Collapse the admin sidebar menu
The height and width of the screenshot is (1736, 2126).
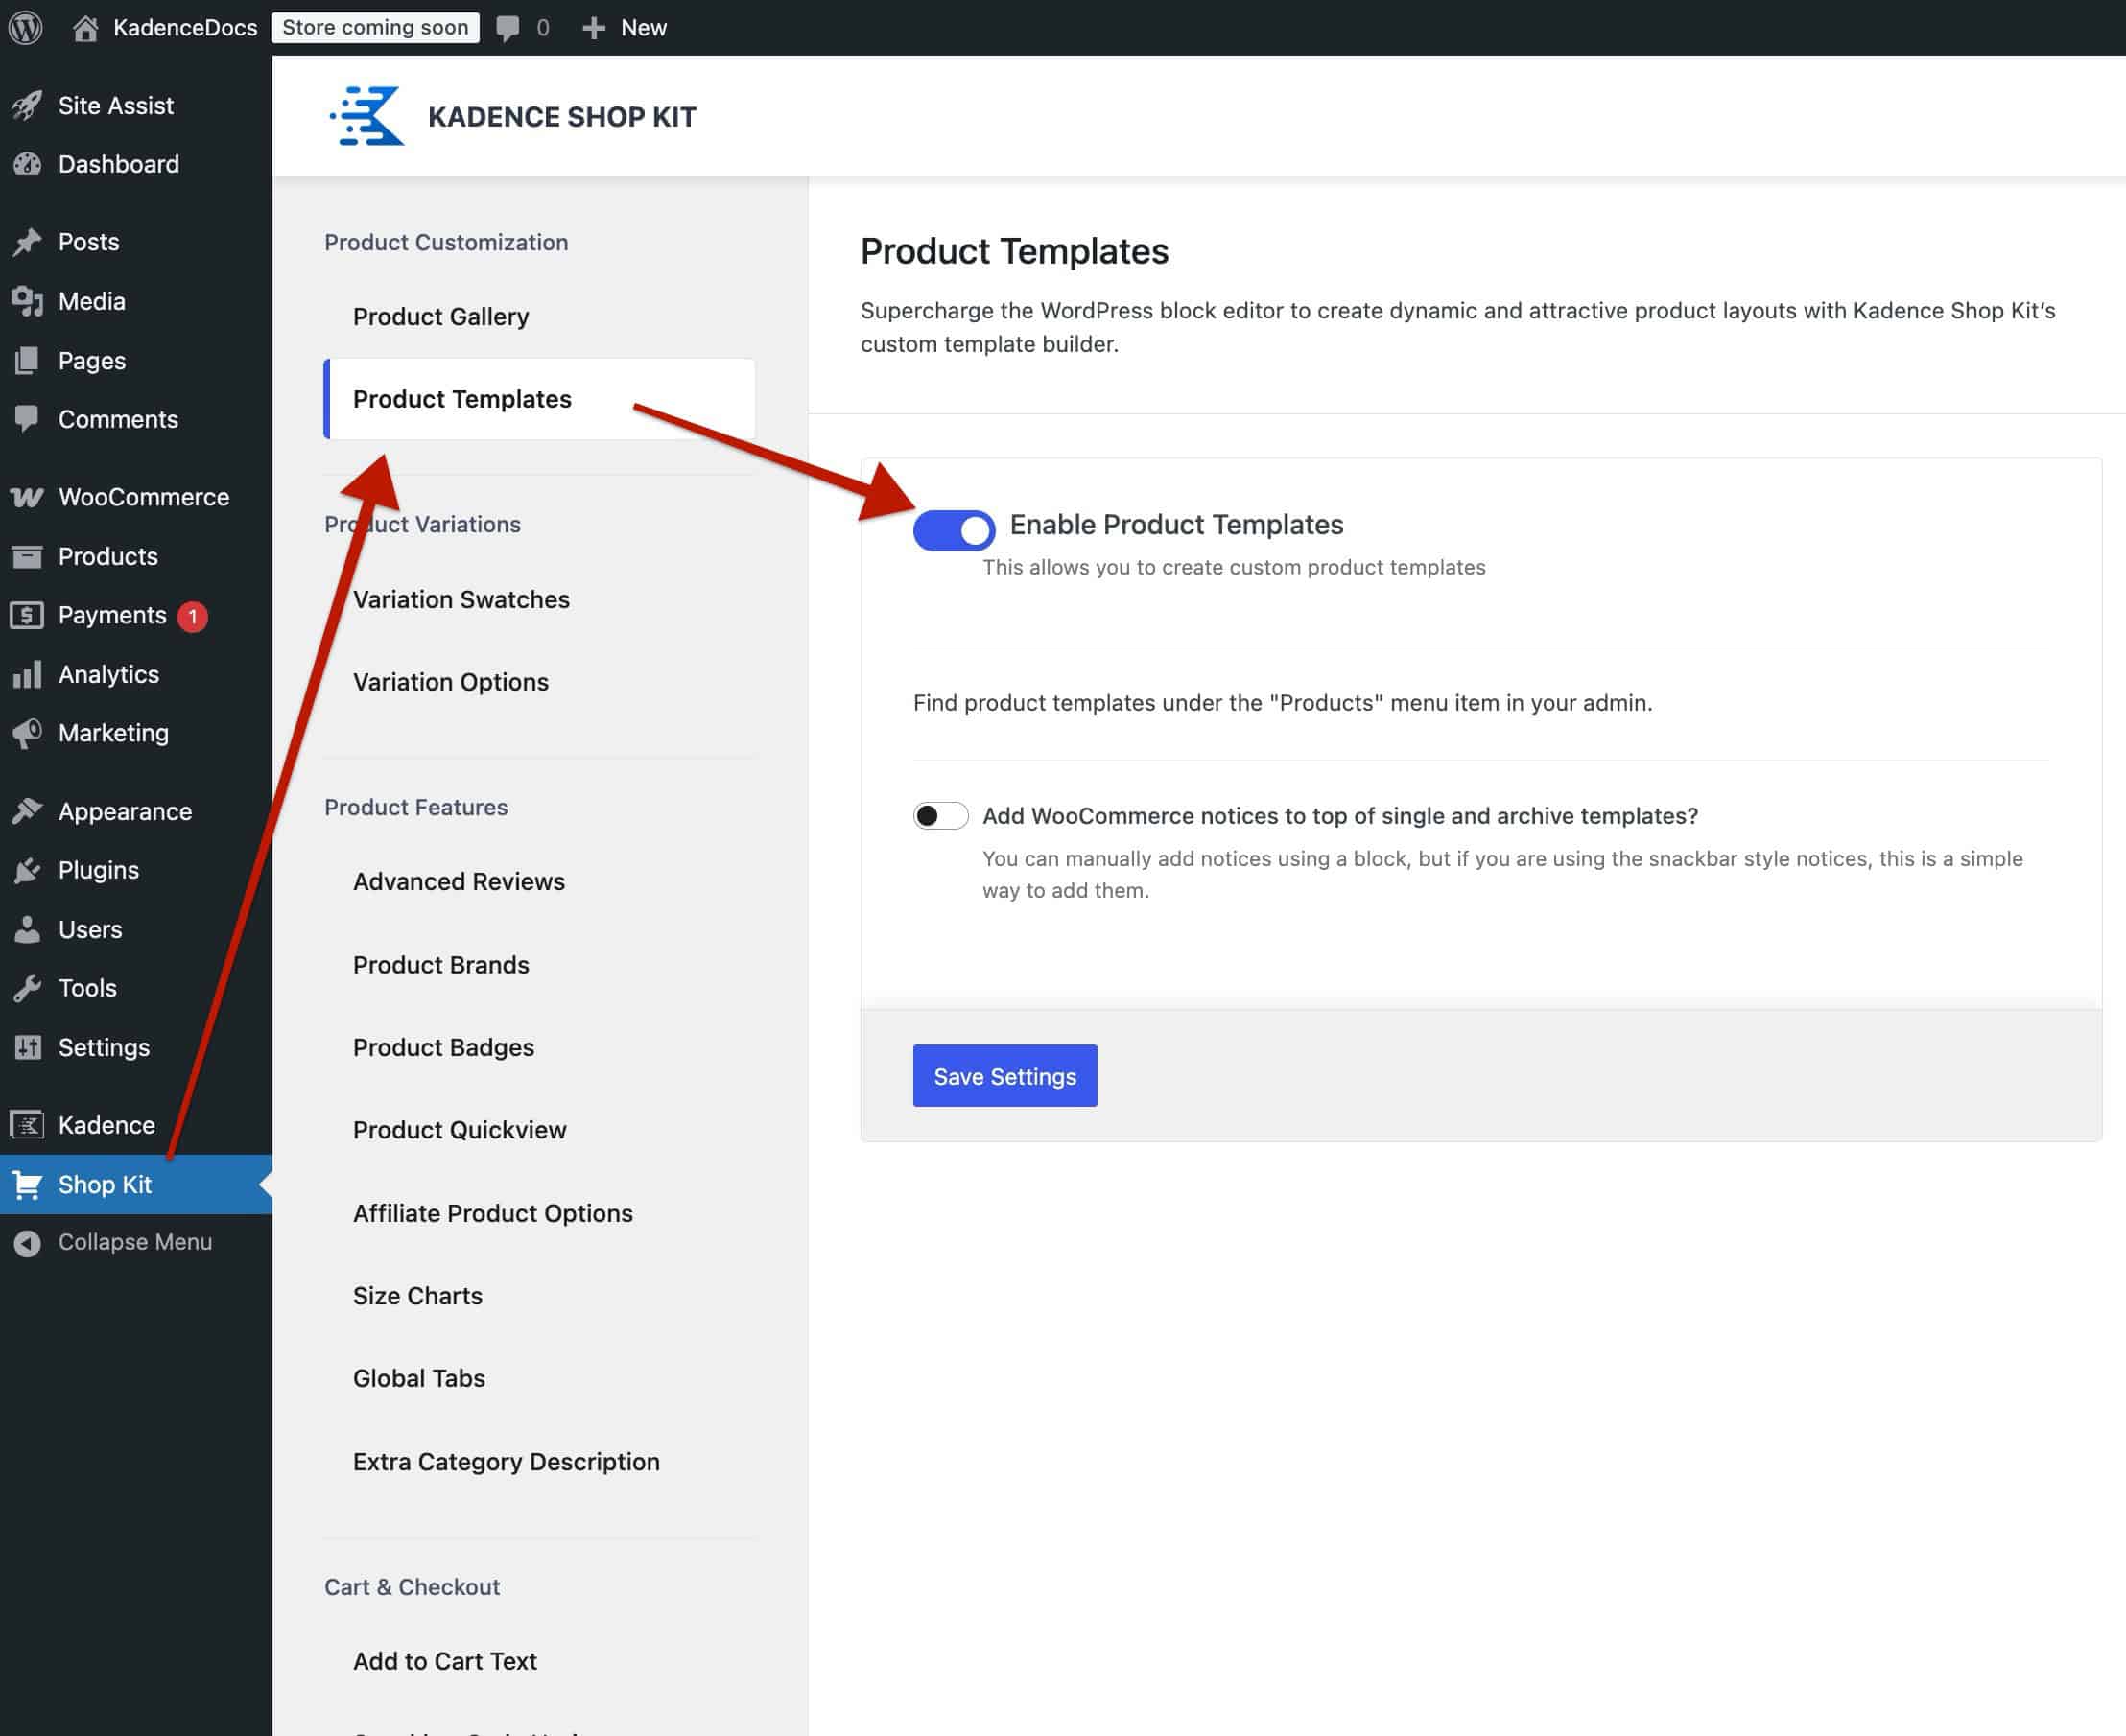[134, 1242]
